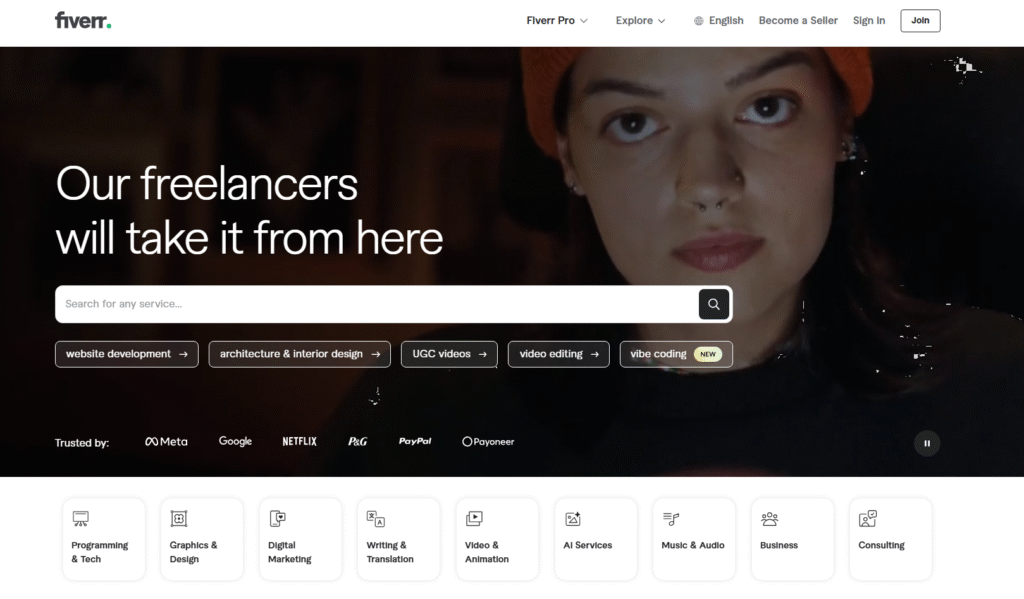Click the AI Services label

588,545
